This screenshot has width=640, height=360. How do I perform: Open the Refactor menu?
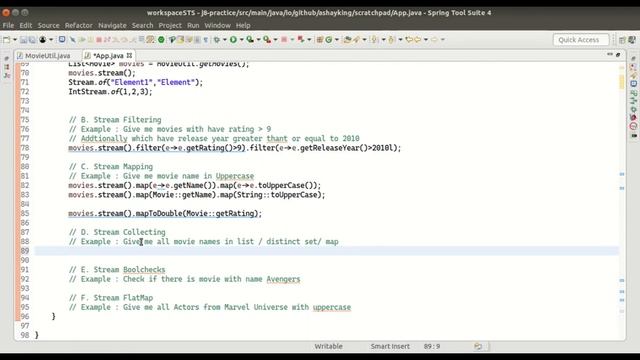[78, 25]
